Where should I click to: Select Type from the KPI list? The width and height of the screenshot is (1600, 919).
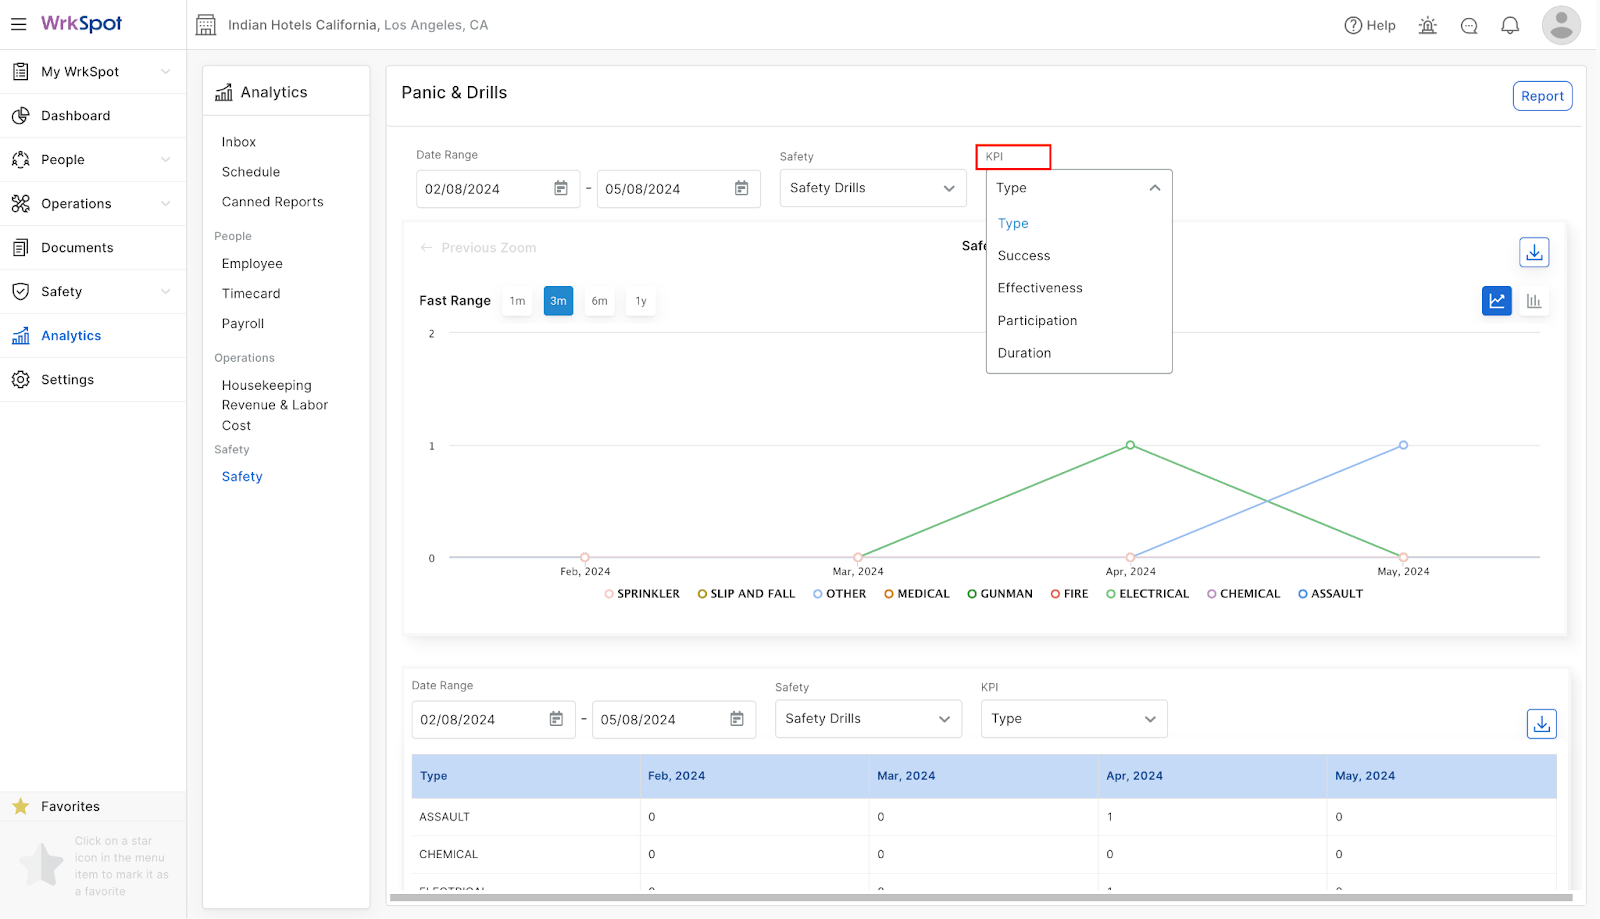pyautogui.click(x=1079, y=223)
